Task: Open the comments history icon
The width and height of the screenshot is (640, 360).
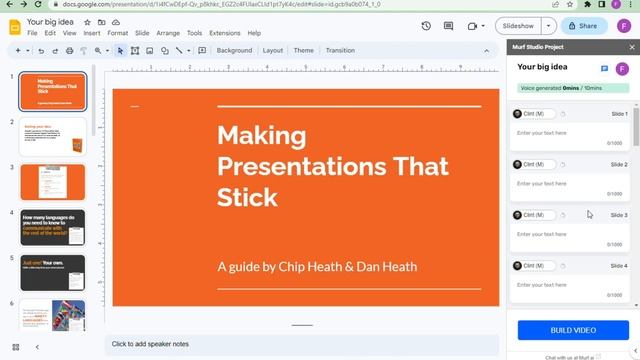Action: 448,26
